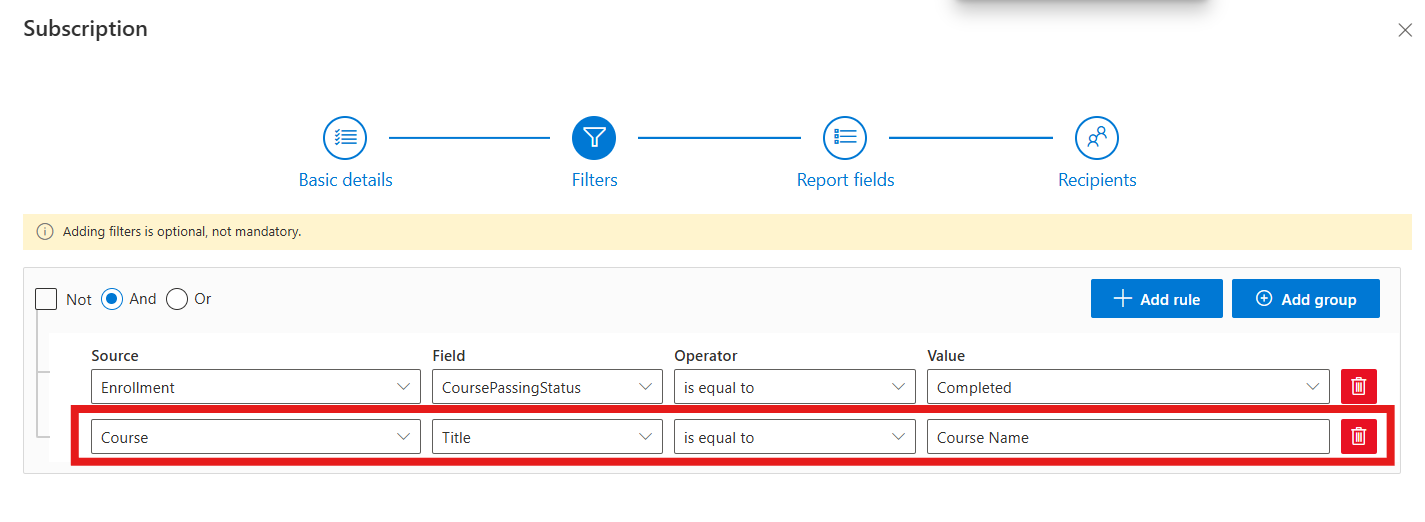The height and width of the screenshot is (522, 1425).
Task: Click the Filters funnel step icon
Action: coord(594,138)
